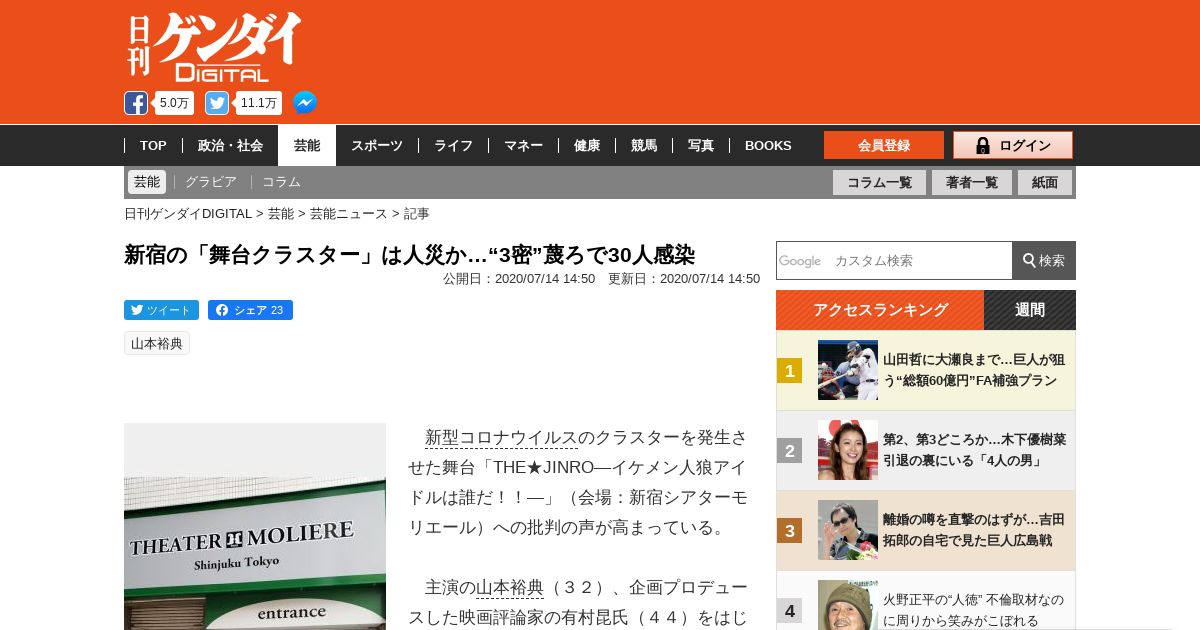The height and width of the screenshot is (630, 1200).
Task: Open 著者一覧 button
Action: [972, 182]
